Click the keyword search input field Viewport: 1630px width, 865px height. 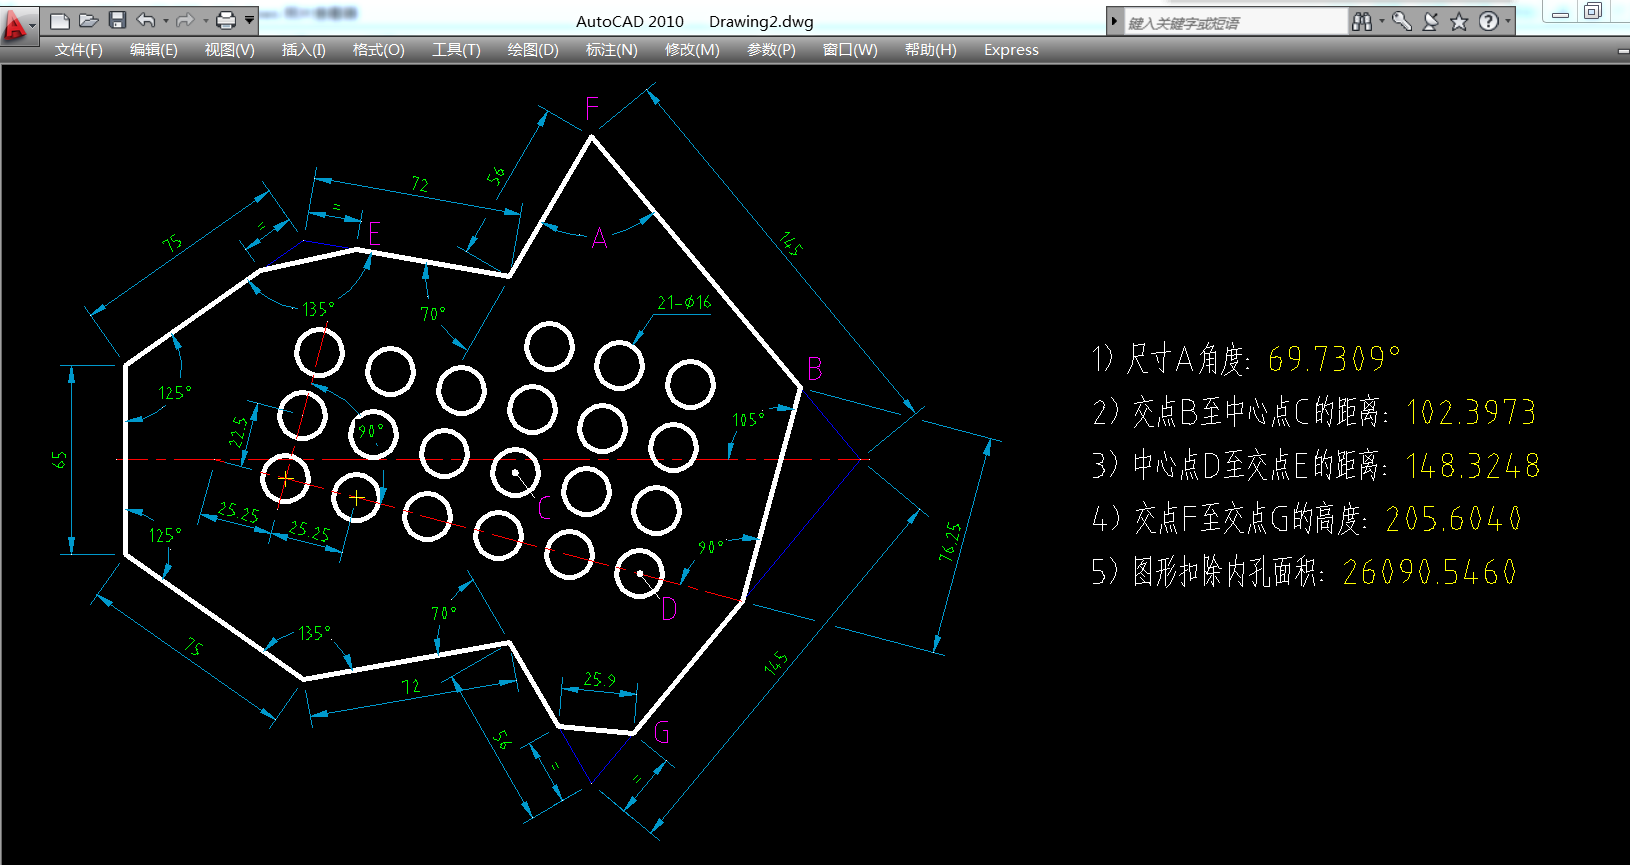pos(1236,22)
